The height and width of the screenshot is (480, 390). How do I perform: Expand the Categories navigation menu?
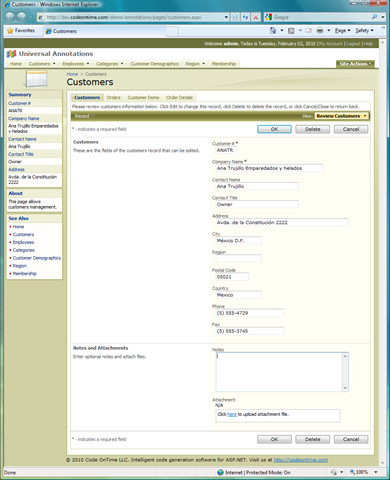[x=122, y=64]
